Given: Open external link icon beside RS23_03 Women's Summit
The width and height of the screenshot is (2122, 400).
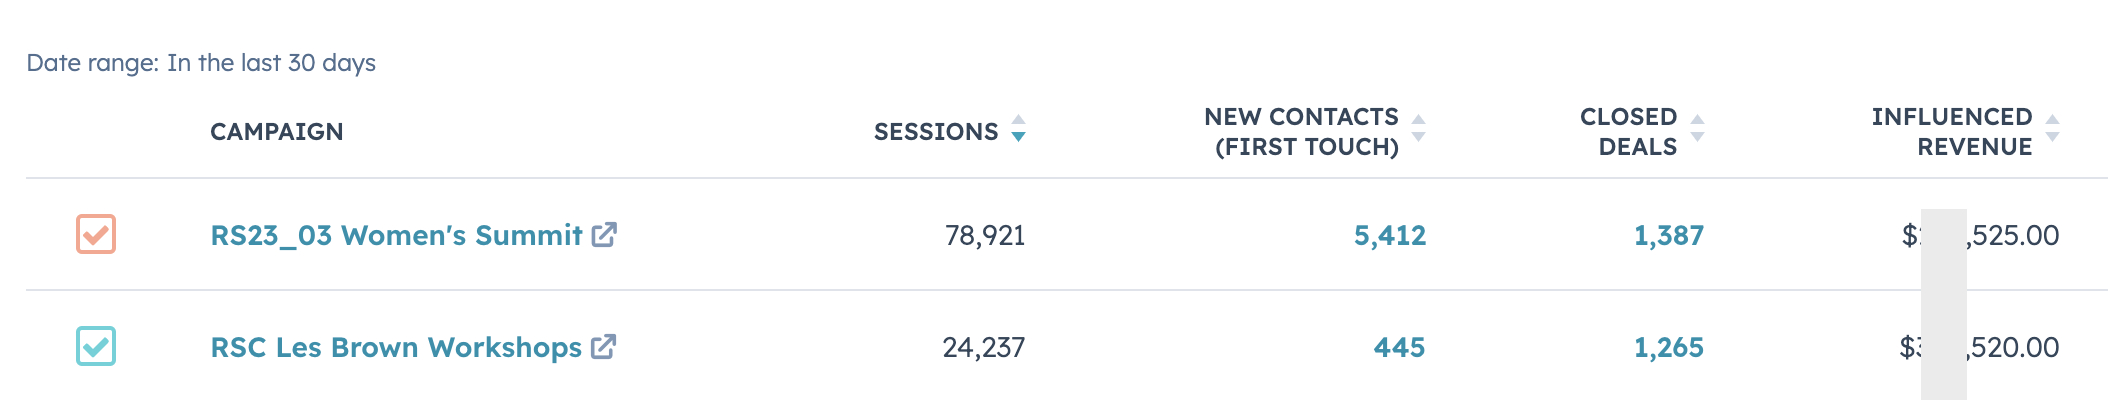Looking at the screenshot, I should [604, 234].
